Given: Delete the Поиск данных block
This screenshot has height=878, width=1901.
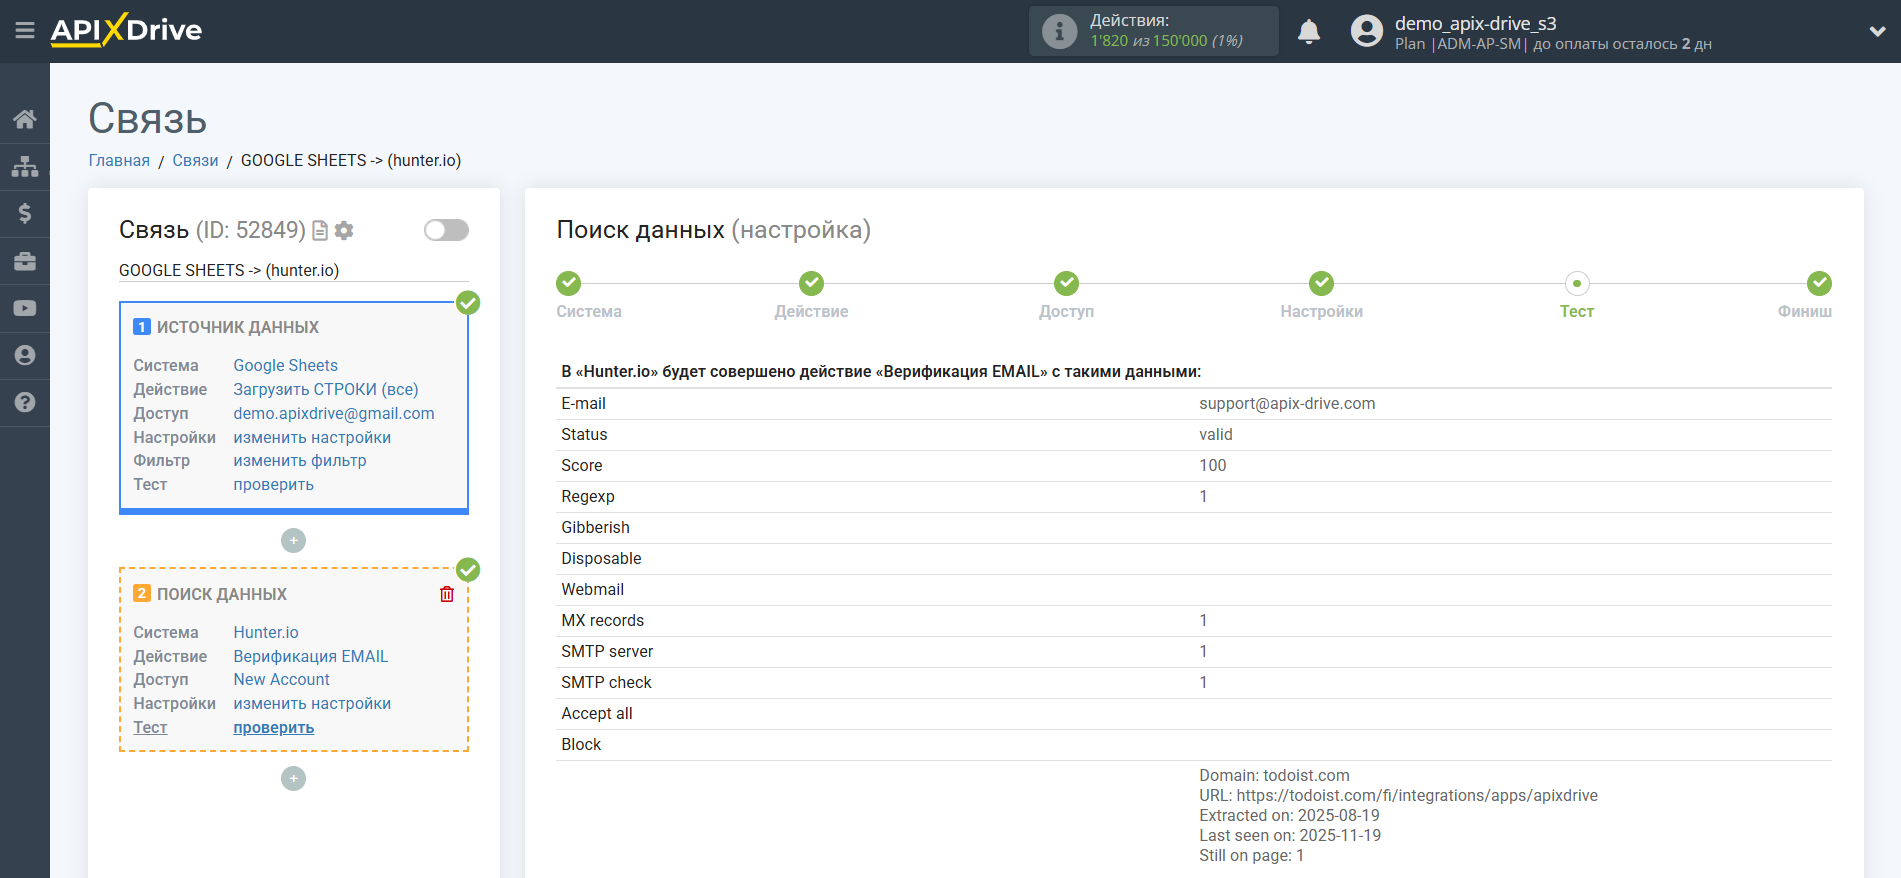Looking at the screenshot, I should [x=447, y=594].
